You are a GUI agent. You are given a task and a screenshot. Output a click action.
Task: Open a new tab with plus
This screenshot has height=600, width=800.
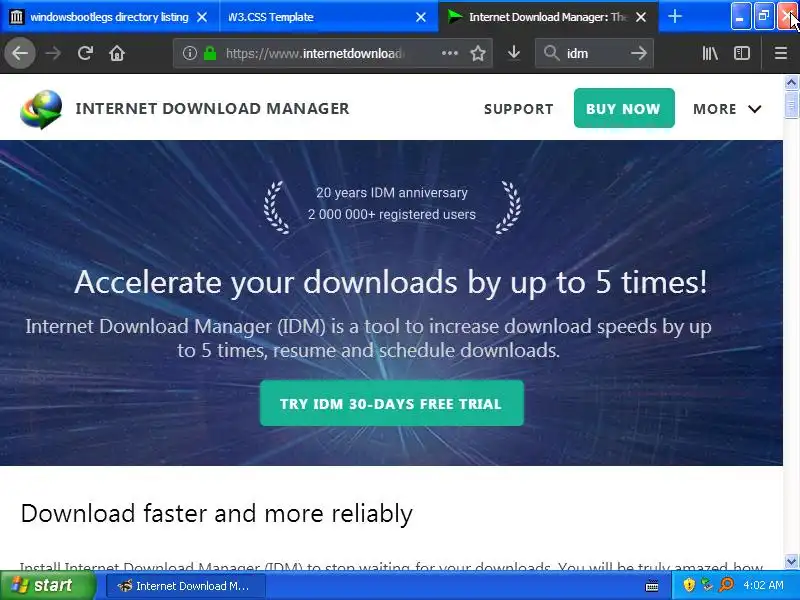point(674,17)
